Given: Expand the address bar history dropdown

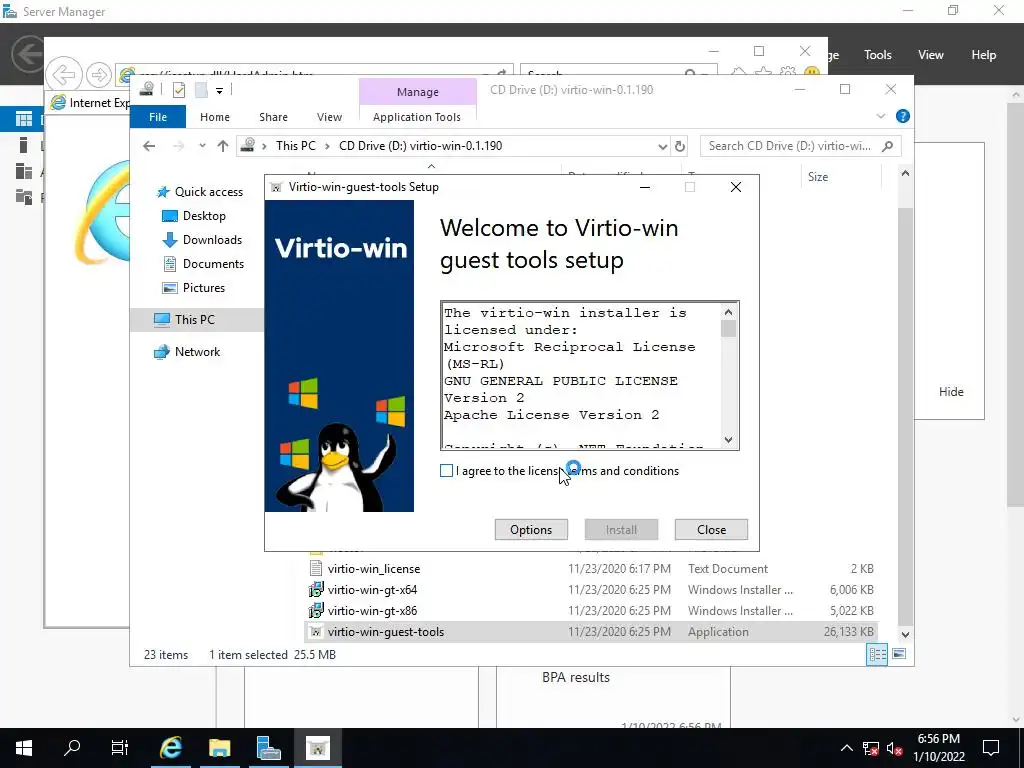Looking at the screenshot, I should (x=662, y=147).
